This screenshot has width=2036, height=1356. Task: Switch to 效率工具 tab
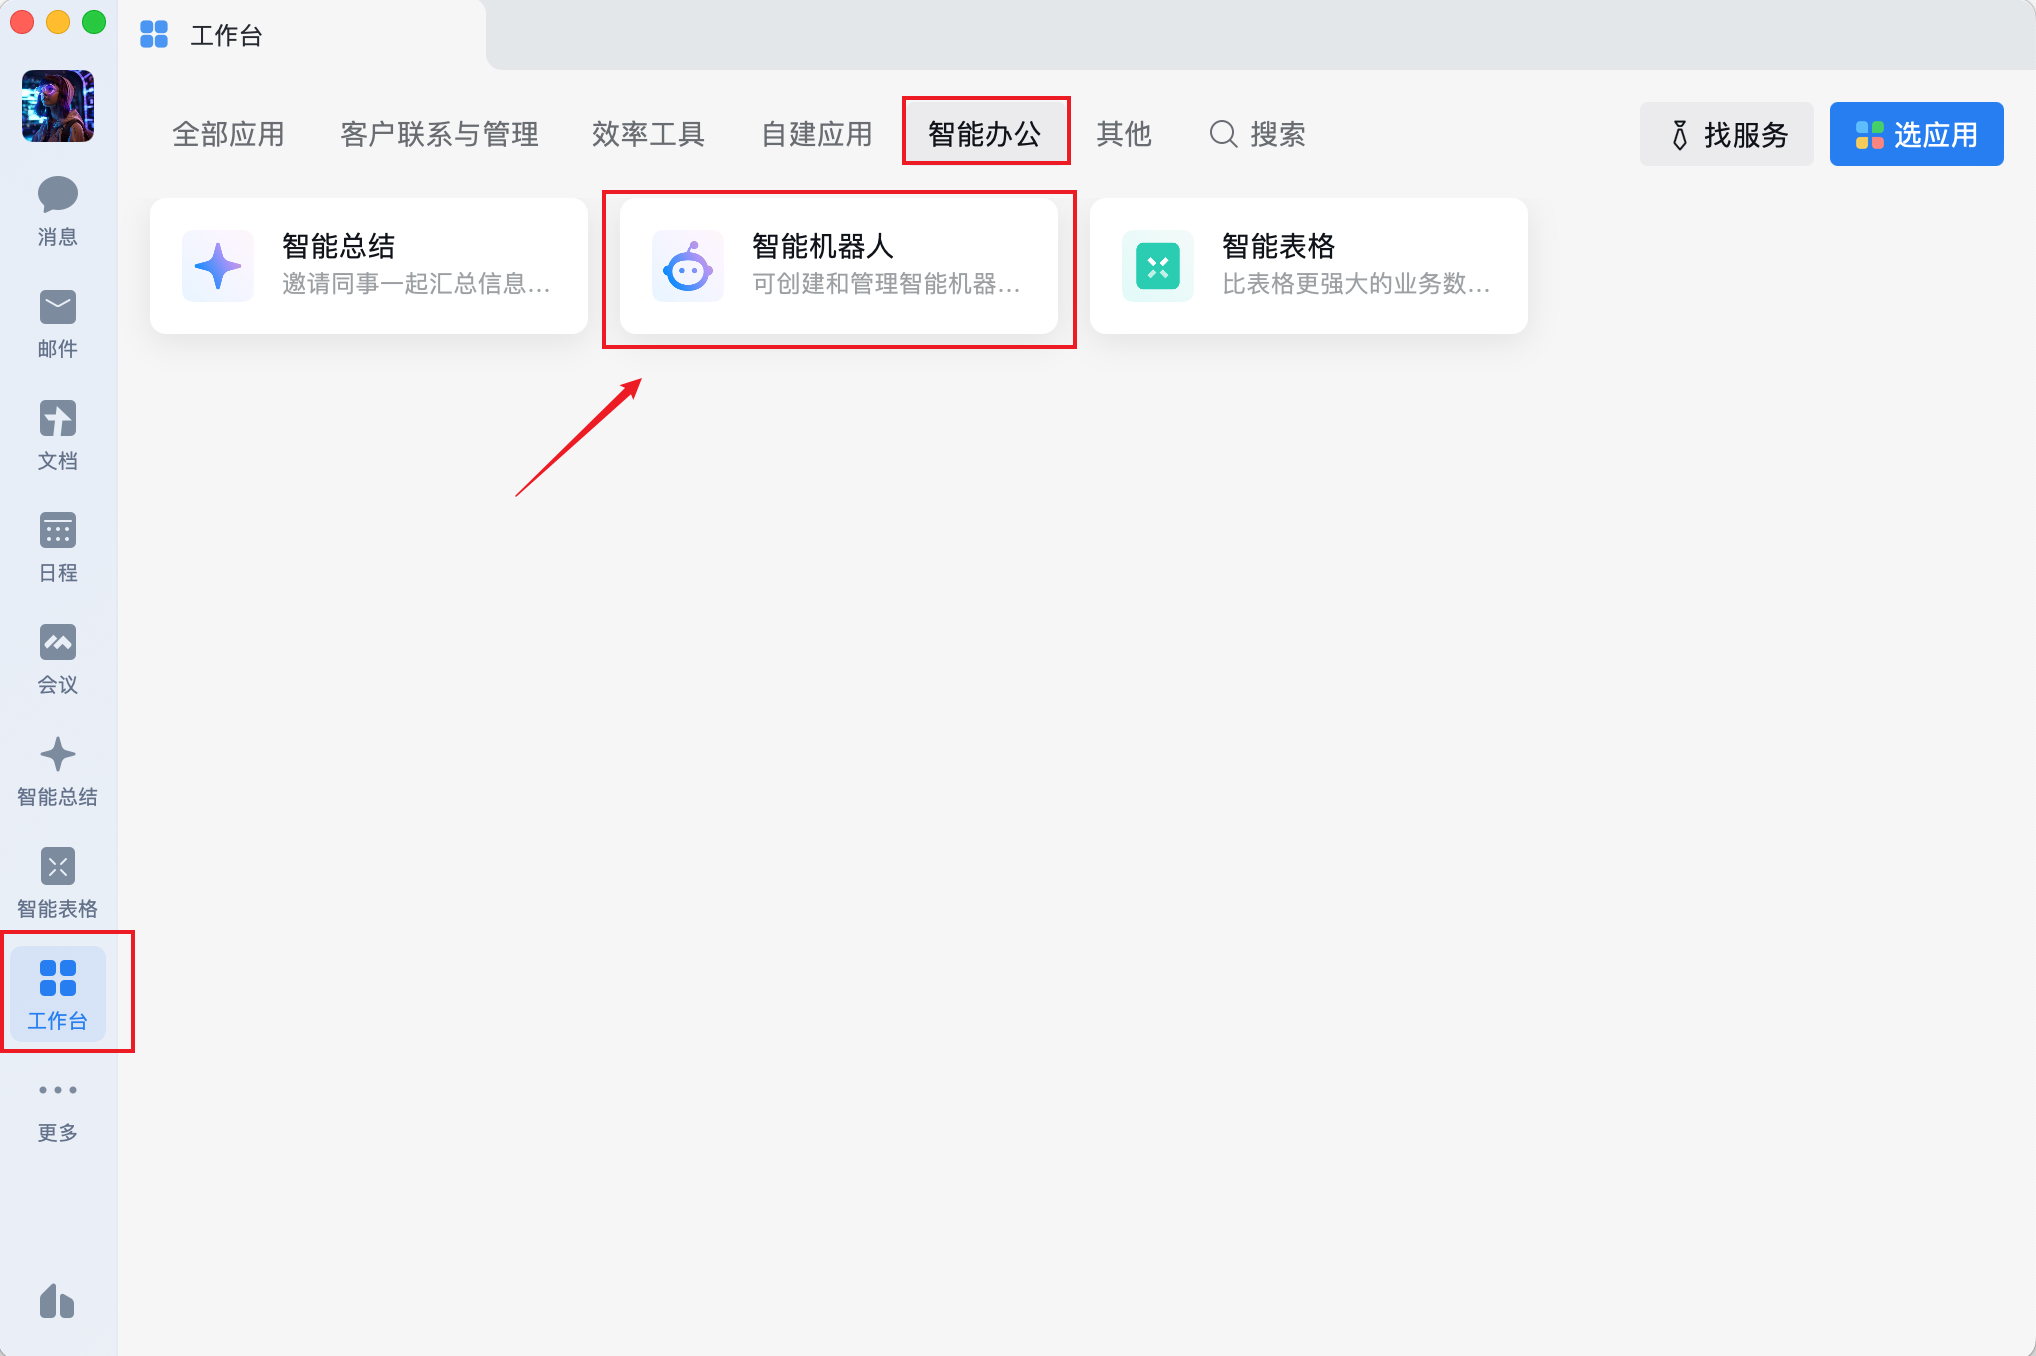tap(648, 134)
